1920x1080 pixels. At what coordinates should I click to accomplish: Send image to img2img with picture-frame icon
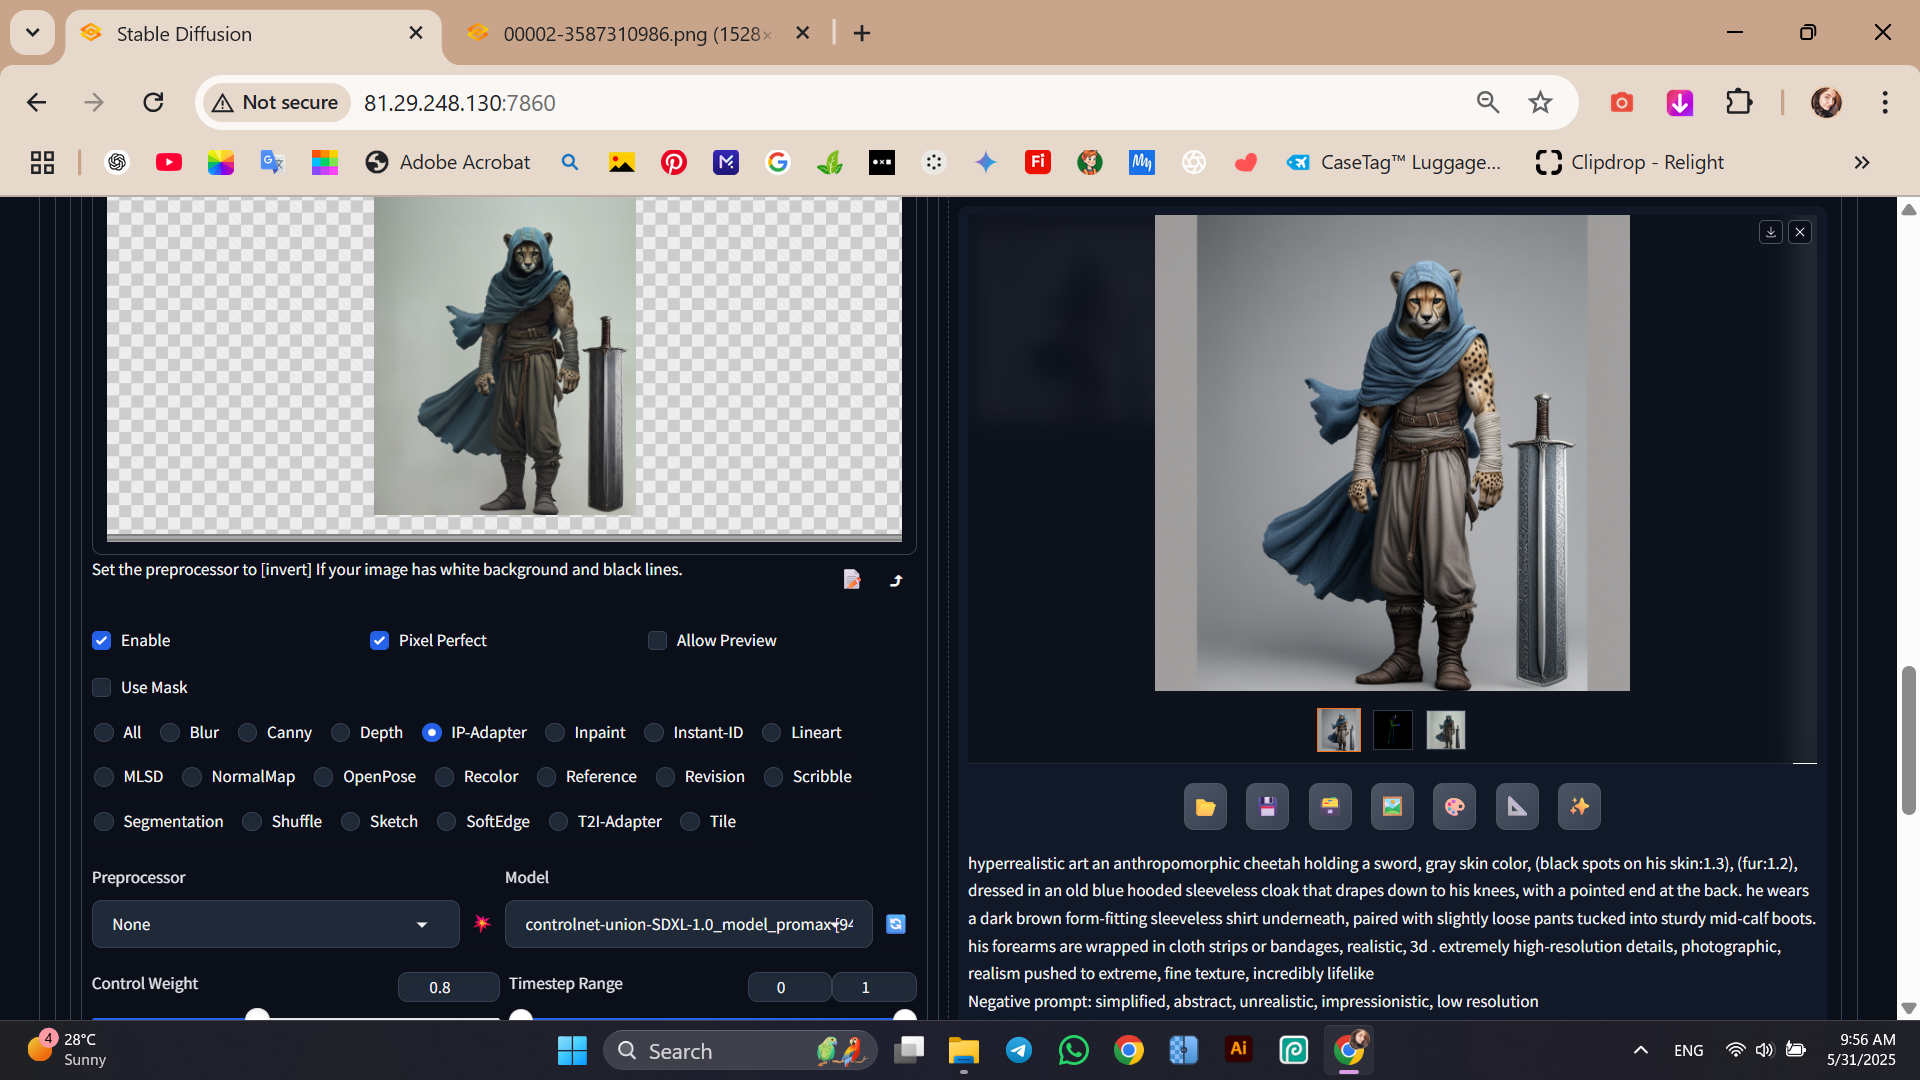(x=1392, y=807)
